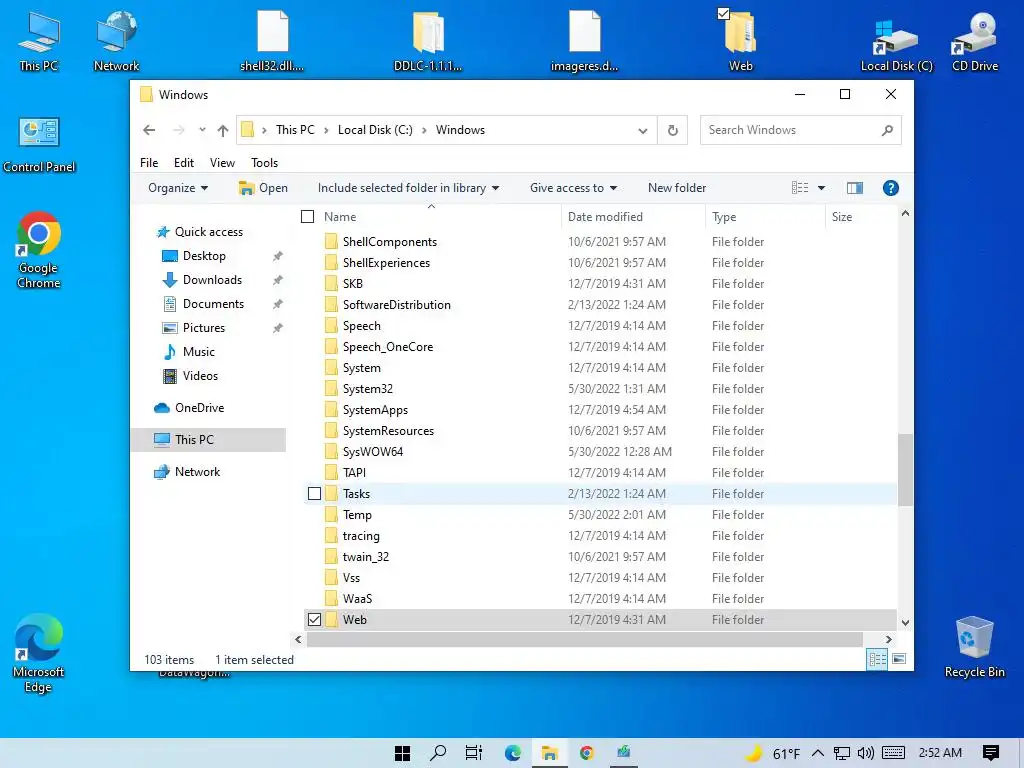
Task: Open This PC desktop icon
Action: pos(39,41)
